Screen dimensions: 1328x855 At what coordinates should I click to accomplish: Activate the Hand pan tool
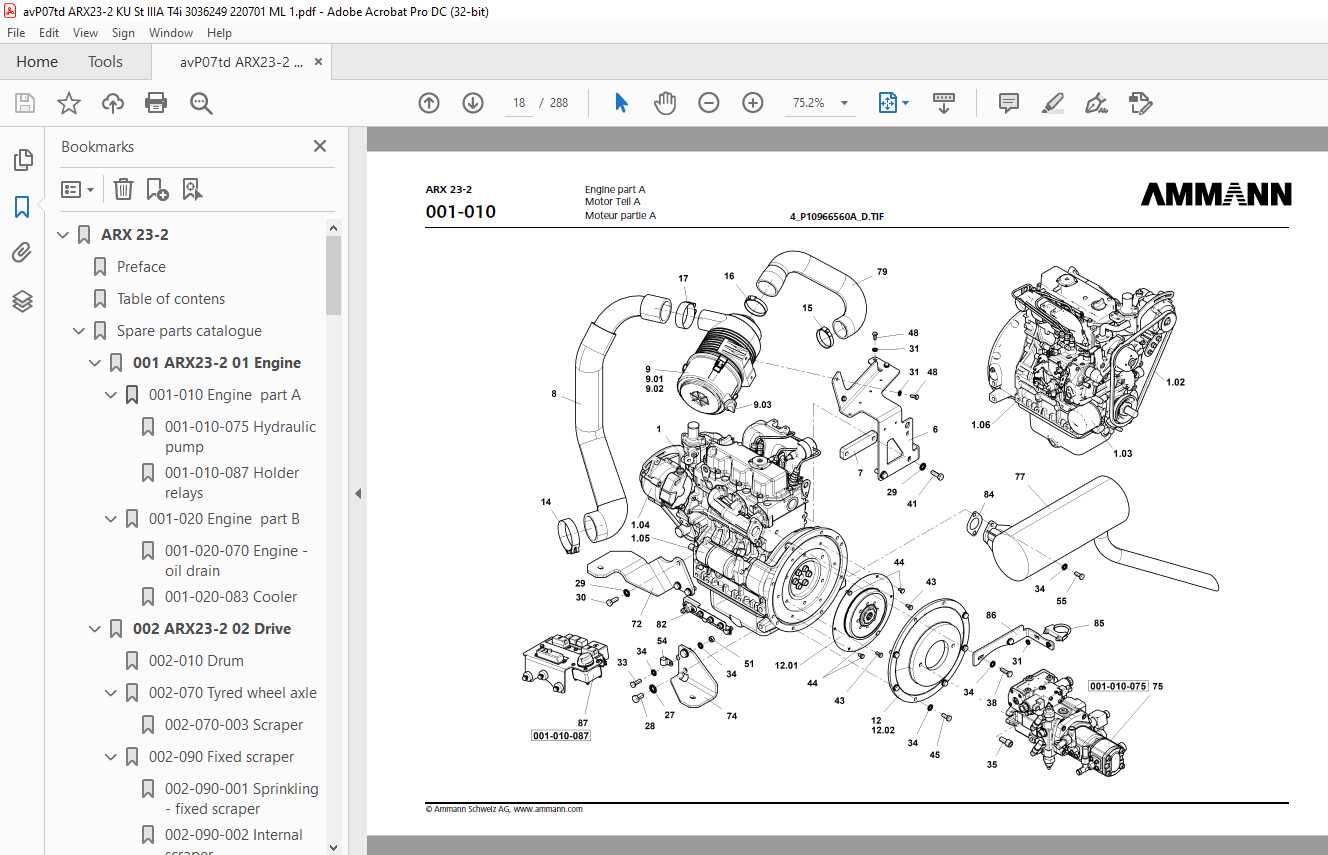click(x=665, y=103)
